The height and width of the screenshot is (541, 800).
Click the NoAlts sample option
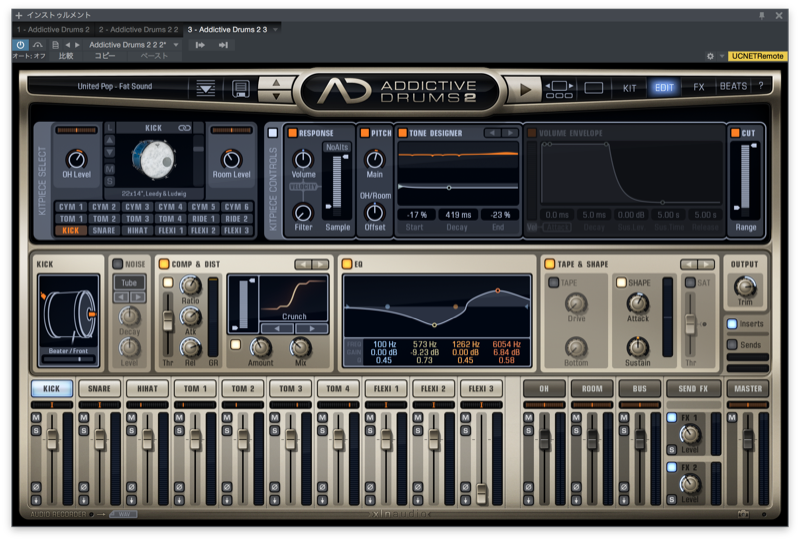[337, 147]
